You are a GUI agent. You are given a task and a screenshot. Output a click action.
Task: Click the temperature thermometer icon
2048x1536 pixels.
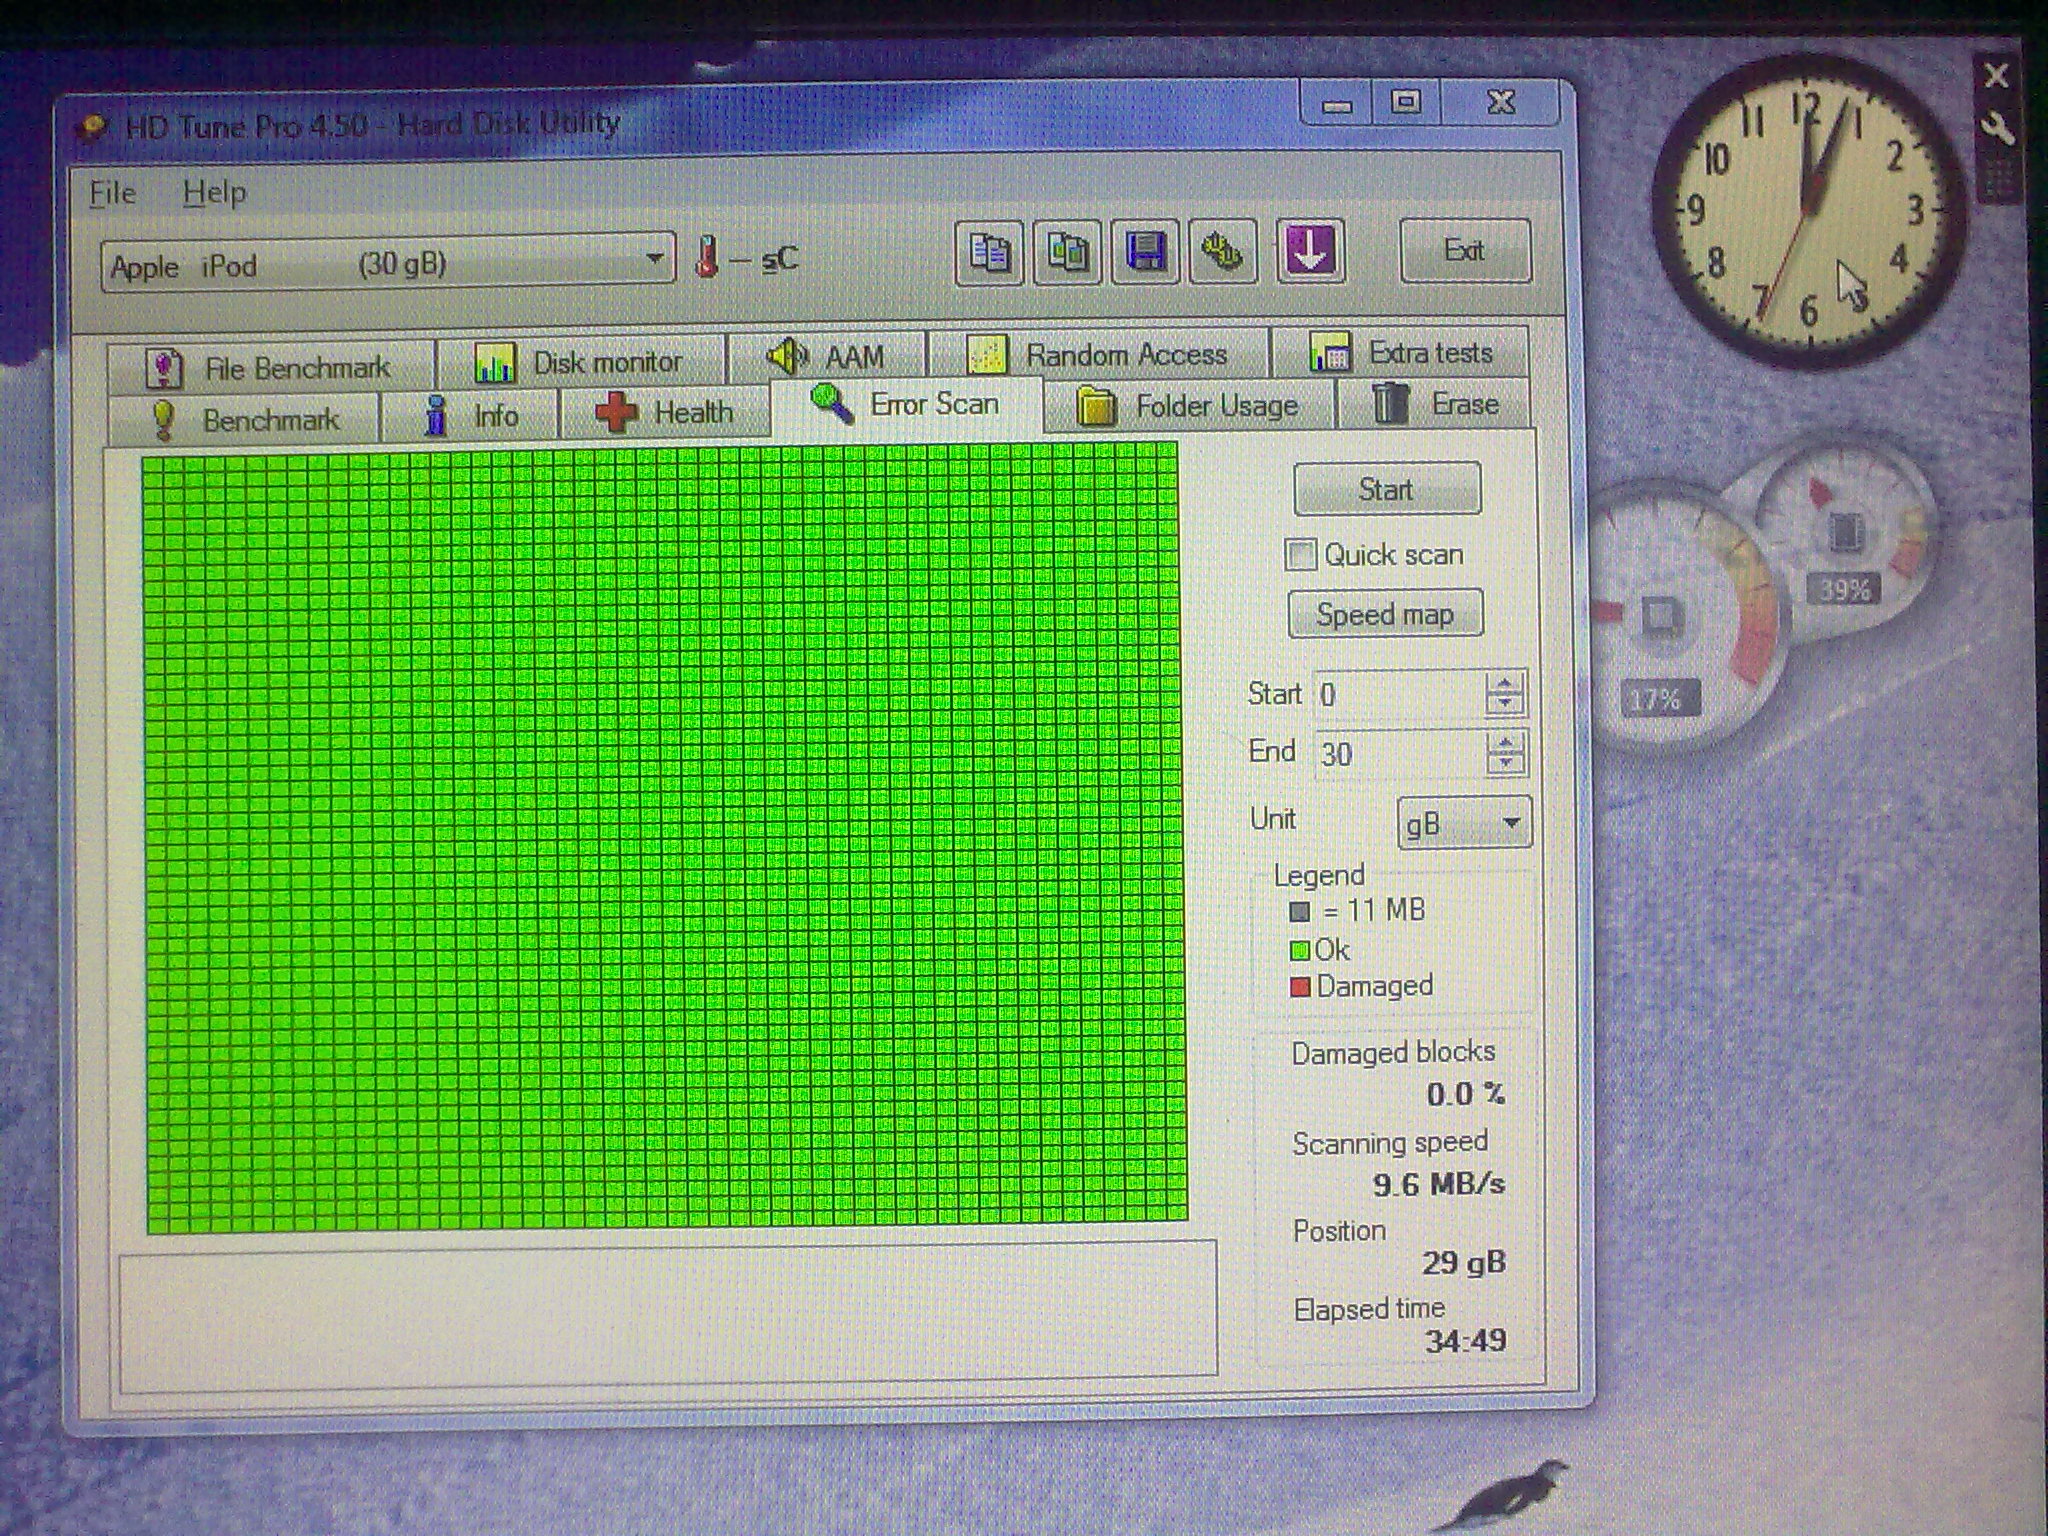pos(708,258)
